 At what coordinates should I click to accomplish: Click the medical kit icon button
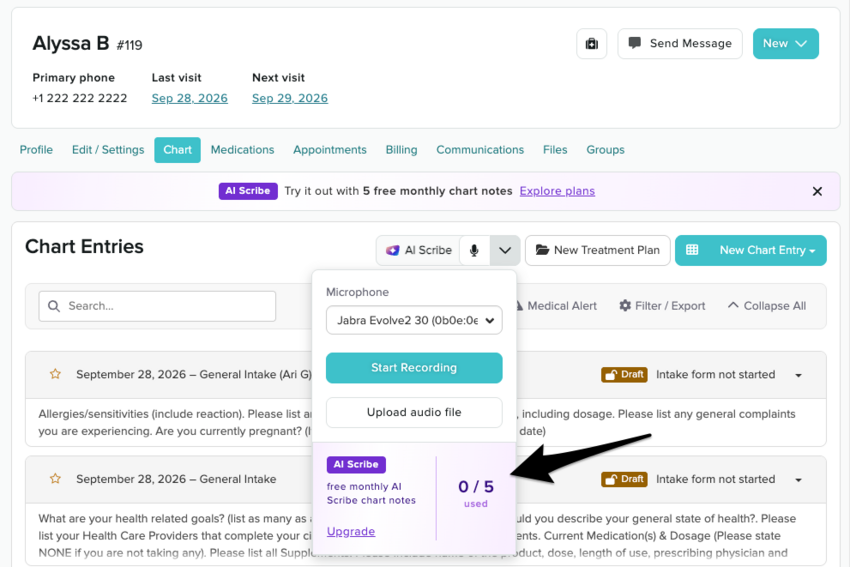(591, 43)
